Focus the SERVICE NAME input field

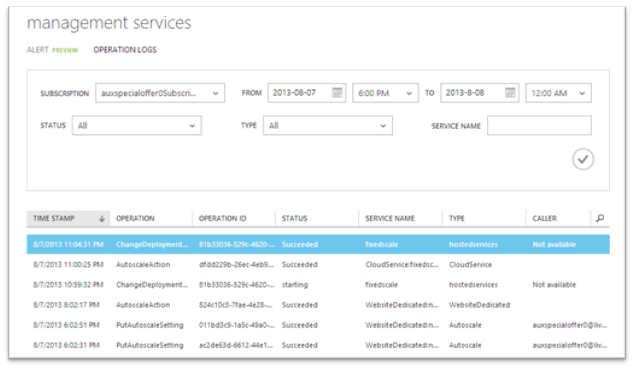(x=539, y=125)
